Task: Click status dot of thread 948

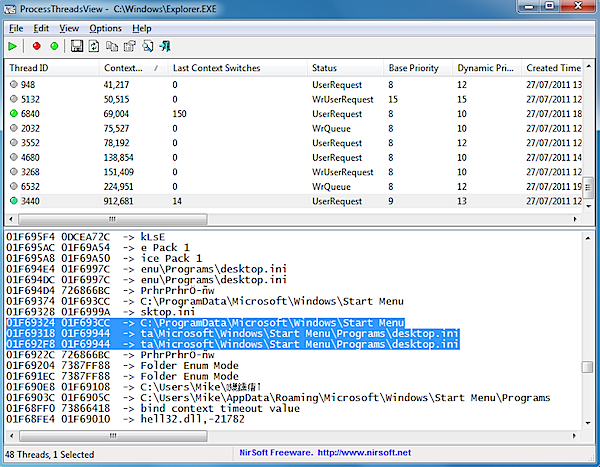Action: tap(14, 84)
